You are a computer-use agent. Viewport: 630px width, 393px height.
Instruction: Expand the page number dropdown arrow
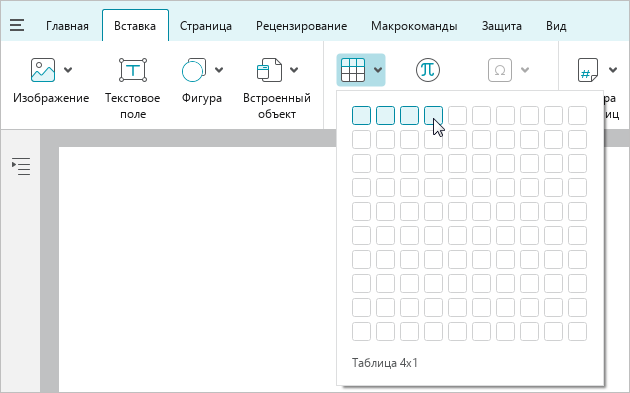tap(613, 70)
